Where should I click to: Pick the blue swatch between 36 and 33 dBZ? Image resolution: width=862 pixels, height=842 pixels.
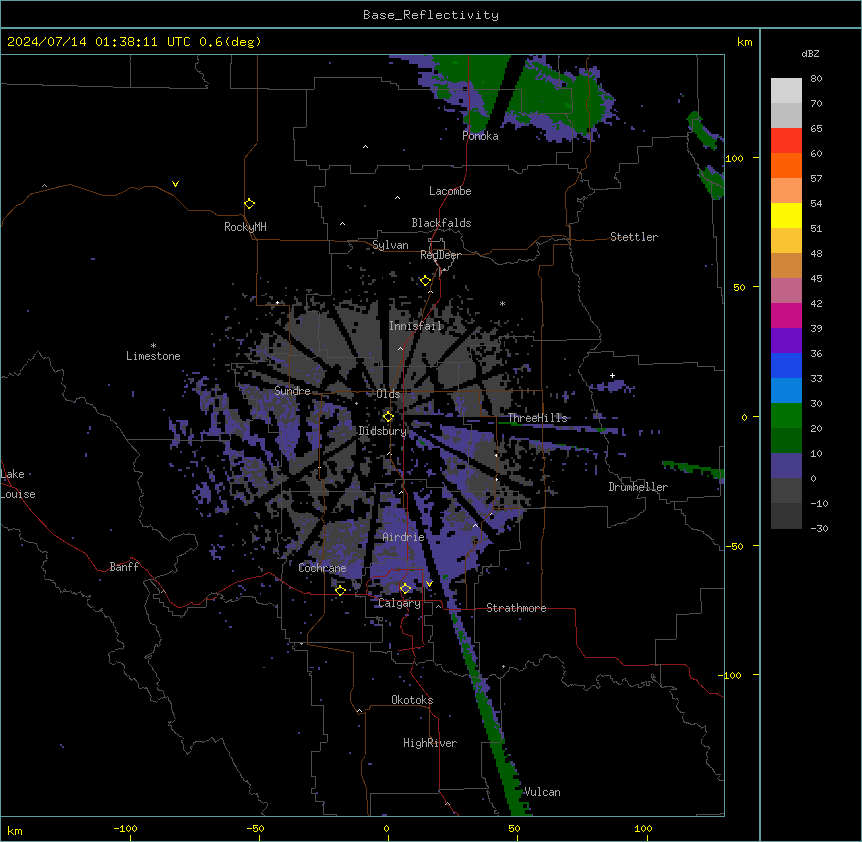[786, 365]
